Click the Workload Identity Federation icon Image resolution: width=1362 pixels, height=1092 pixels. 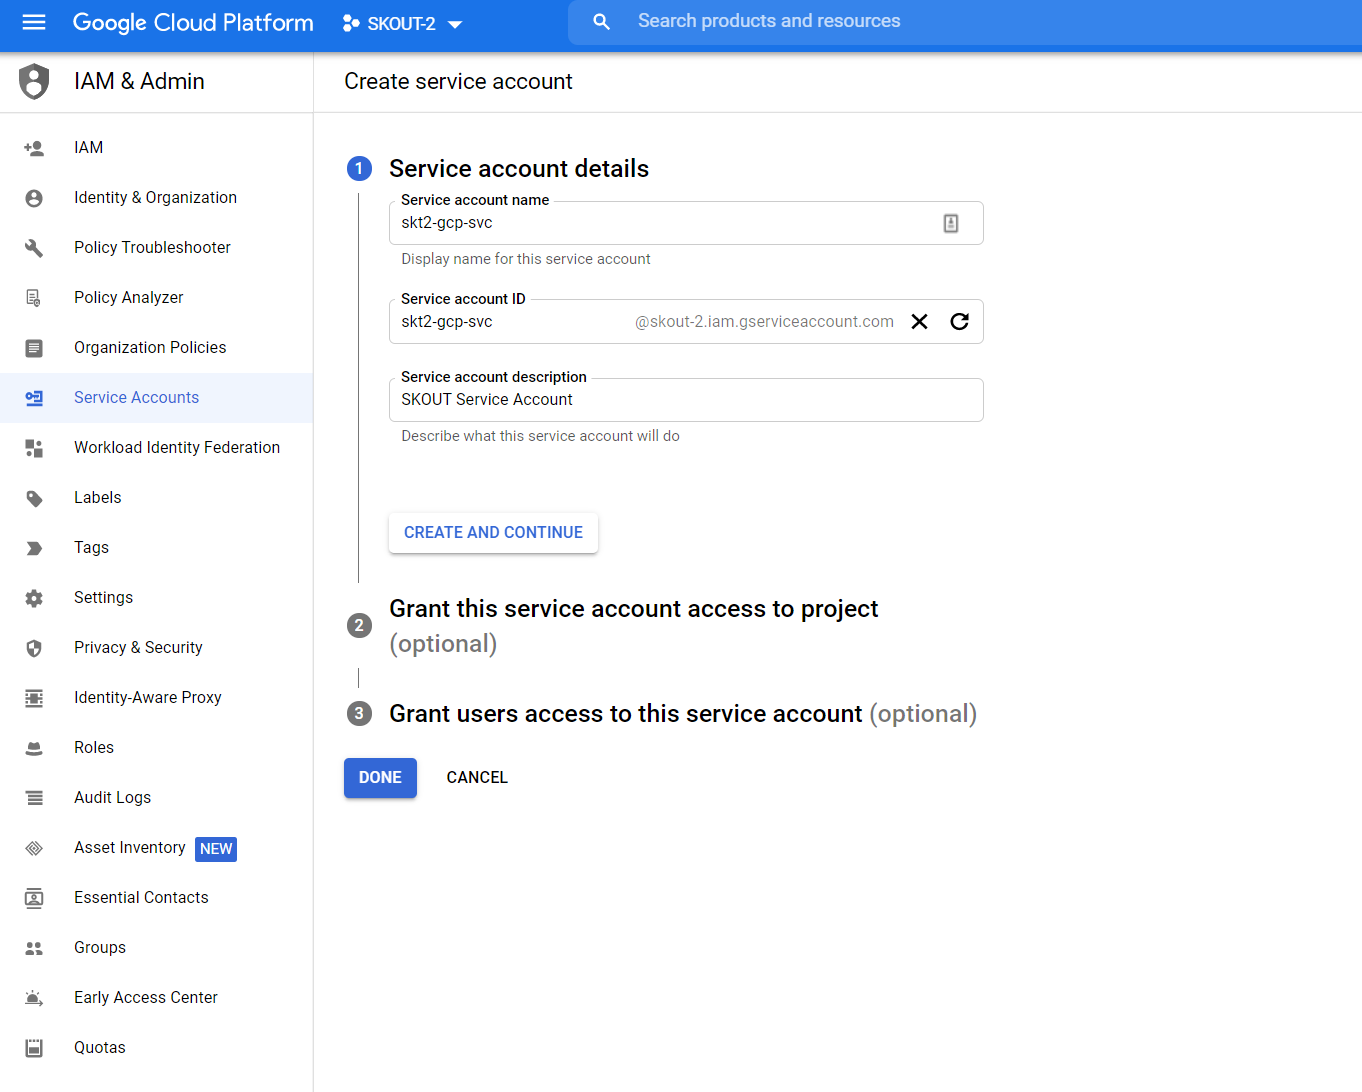click(34, 448)
